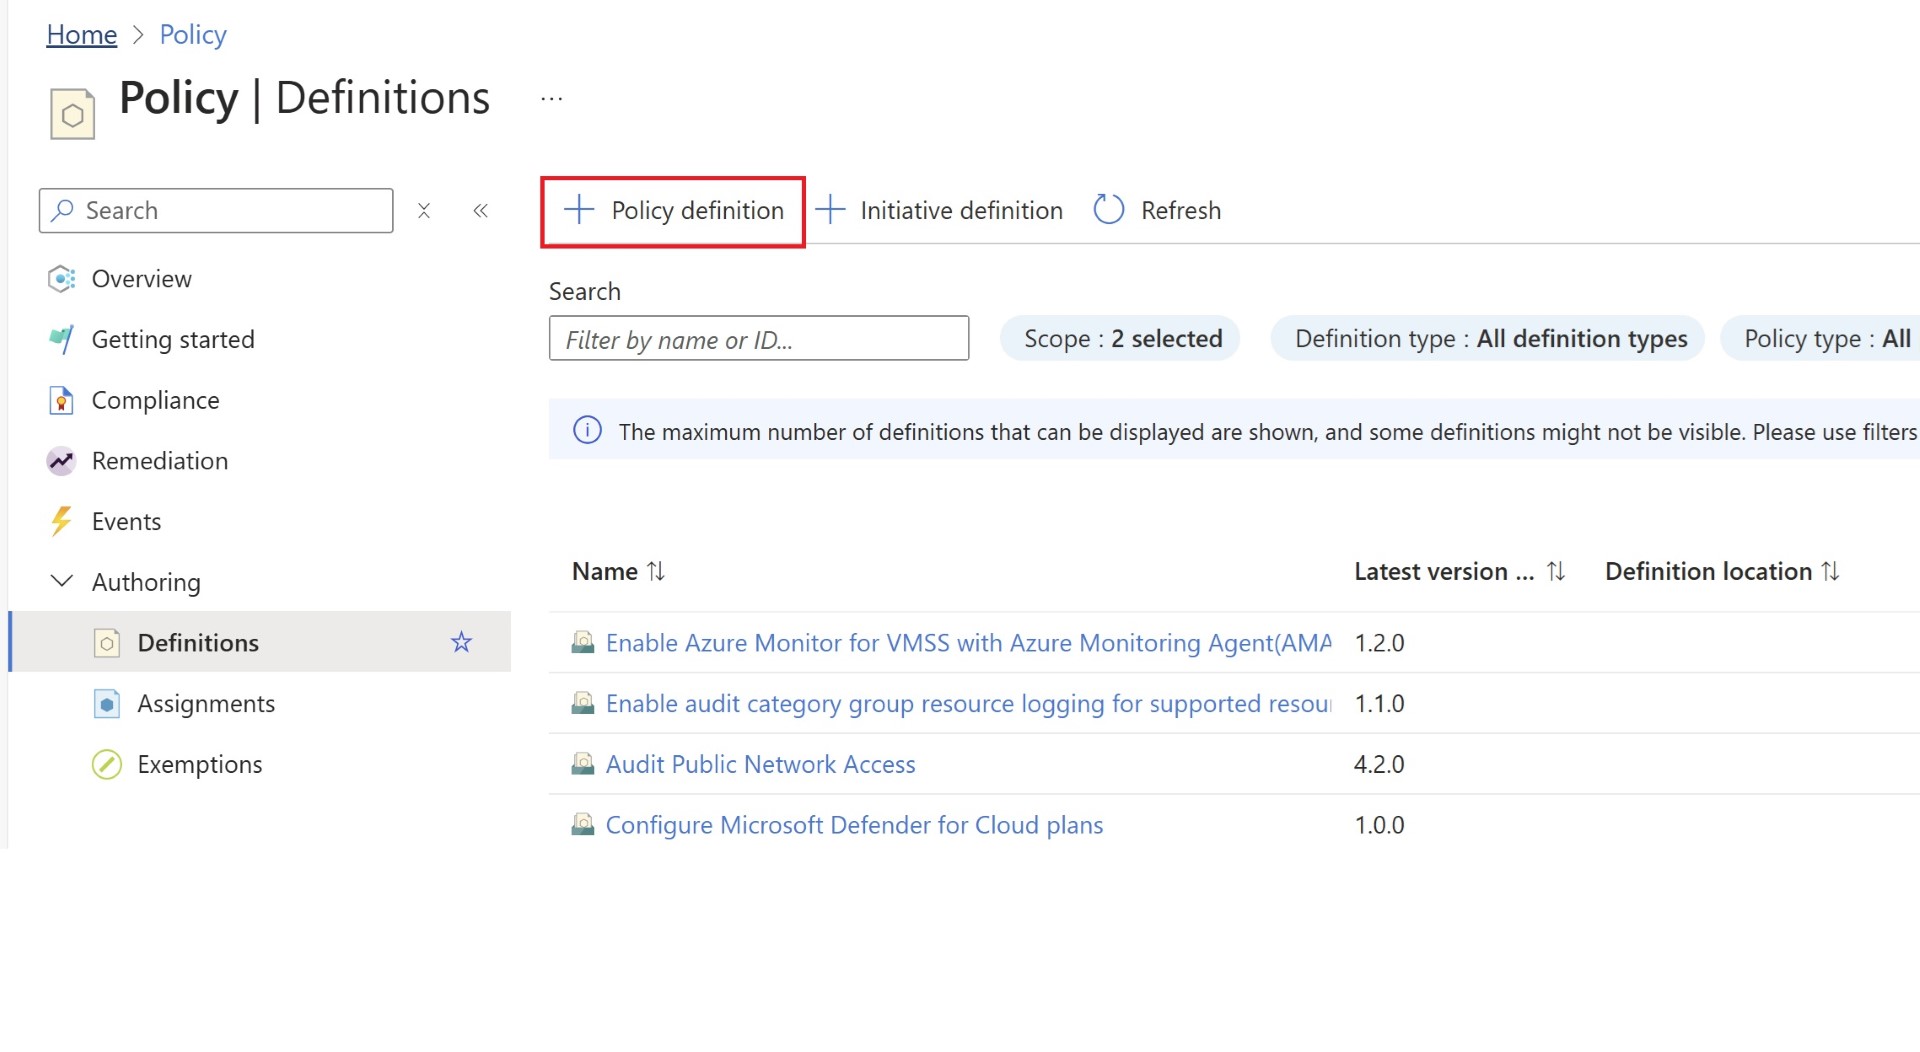
Task: Click the Overview icon in sidebar
Action: click(x=61, y=279)
